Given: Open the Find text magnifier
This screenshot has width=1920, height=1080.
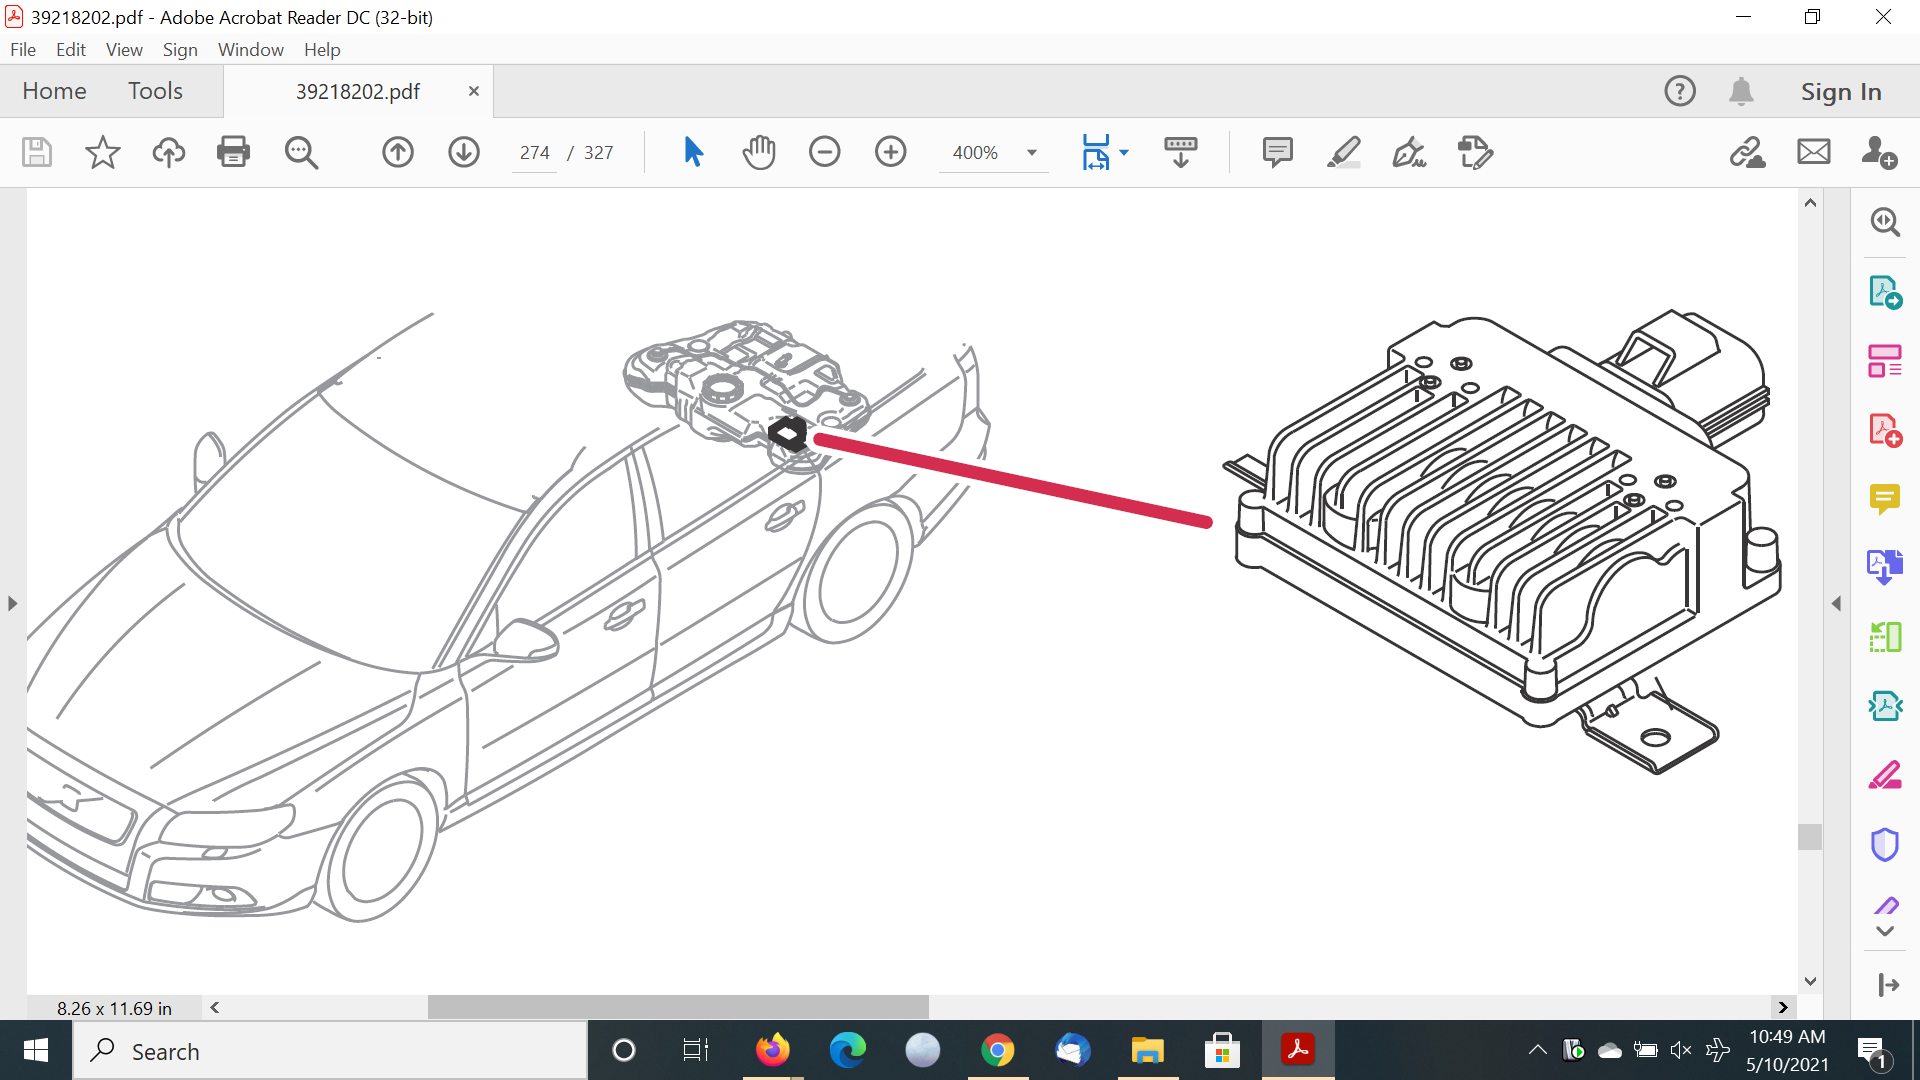Looking at the screenshot, I should 301,152.
